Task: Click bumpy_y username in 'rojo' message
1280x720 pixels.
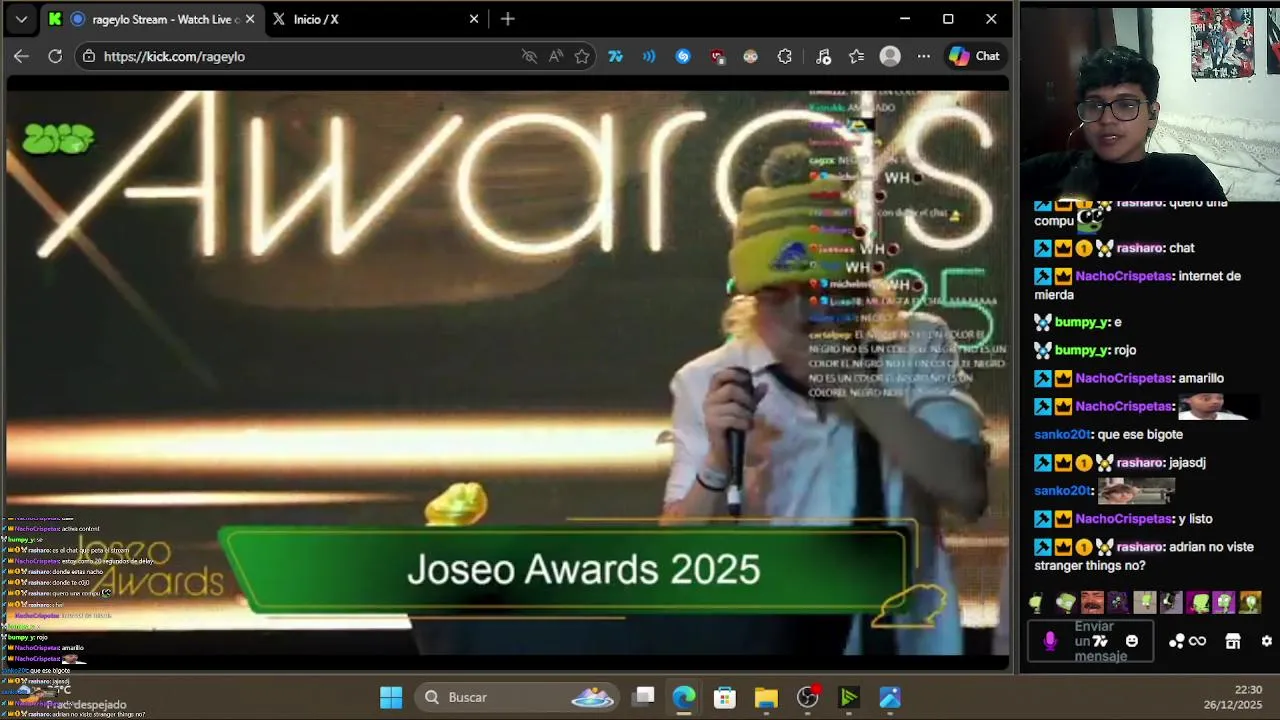Action: tap(1081, 350)
